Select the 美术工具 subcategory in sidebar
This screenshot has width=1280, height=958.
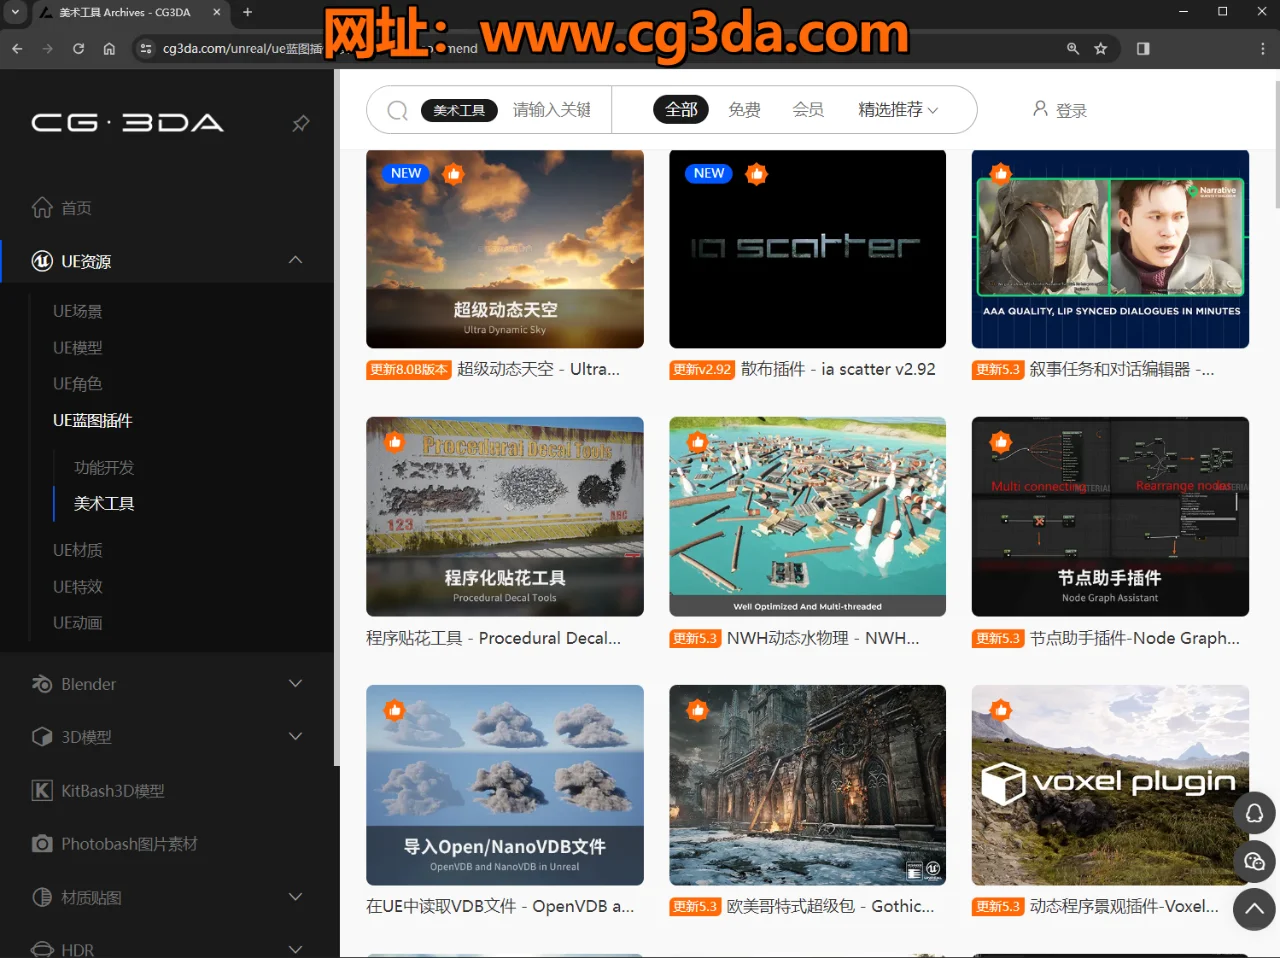103,503
